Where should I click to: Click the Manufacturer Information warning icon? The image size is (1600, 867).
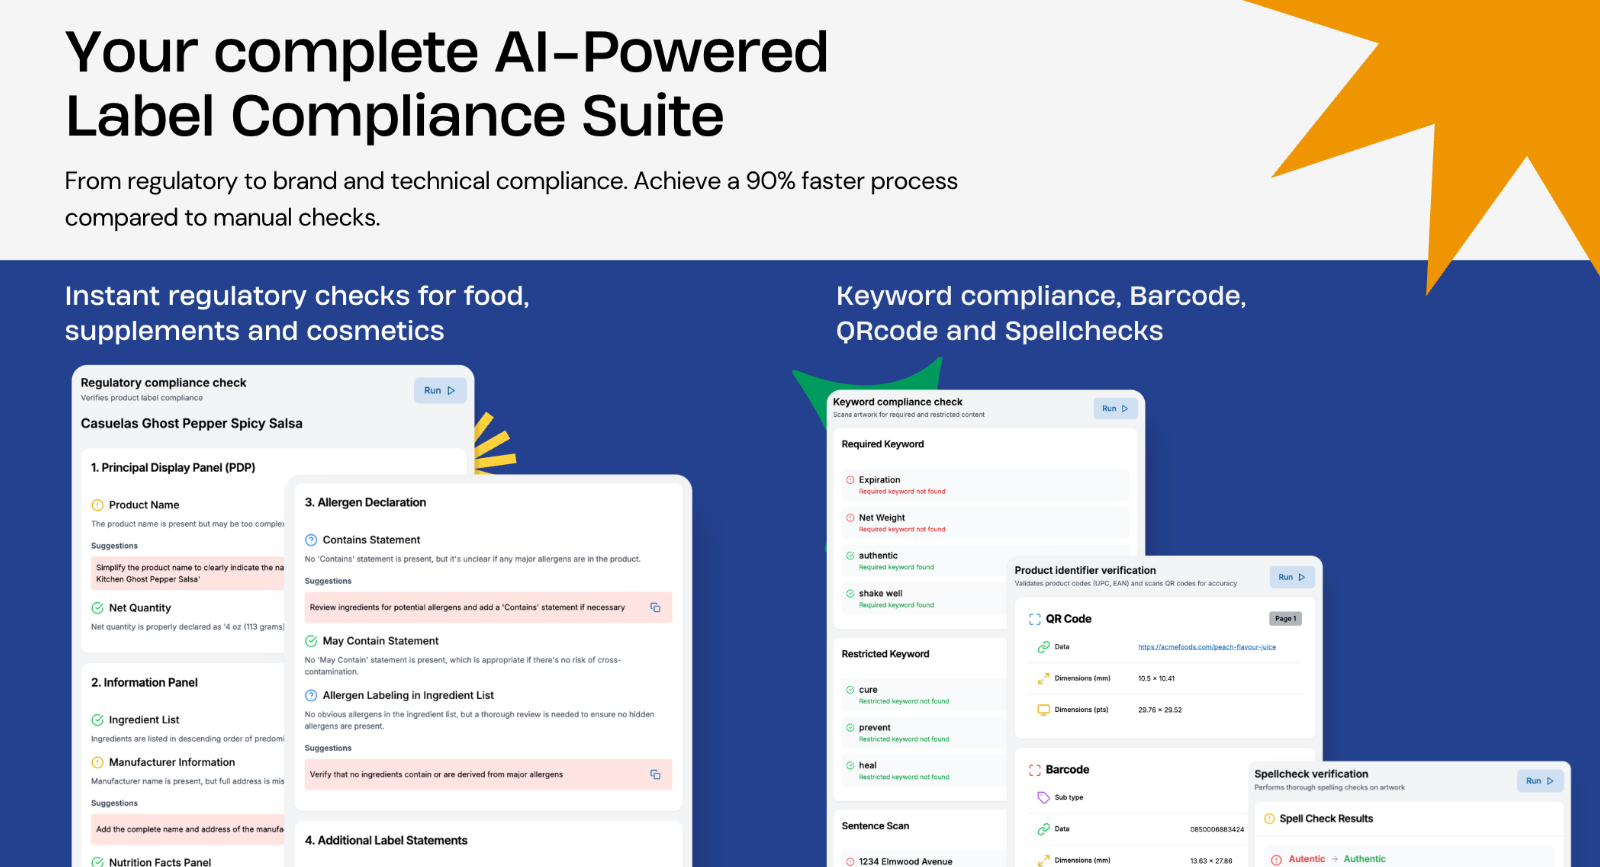pos(98,762)
